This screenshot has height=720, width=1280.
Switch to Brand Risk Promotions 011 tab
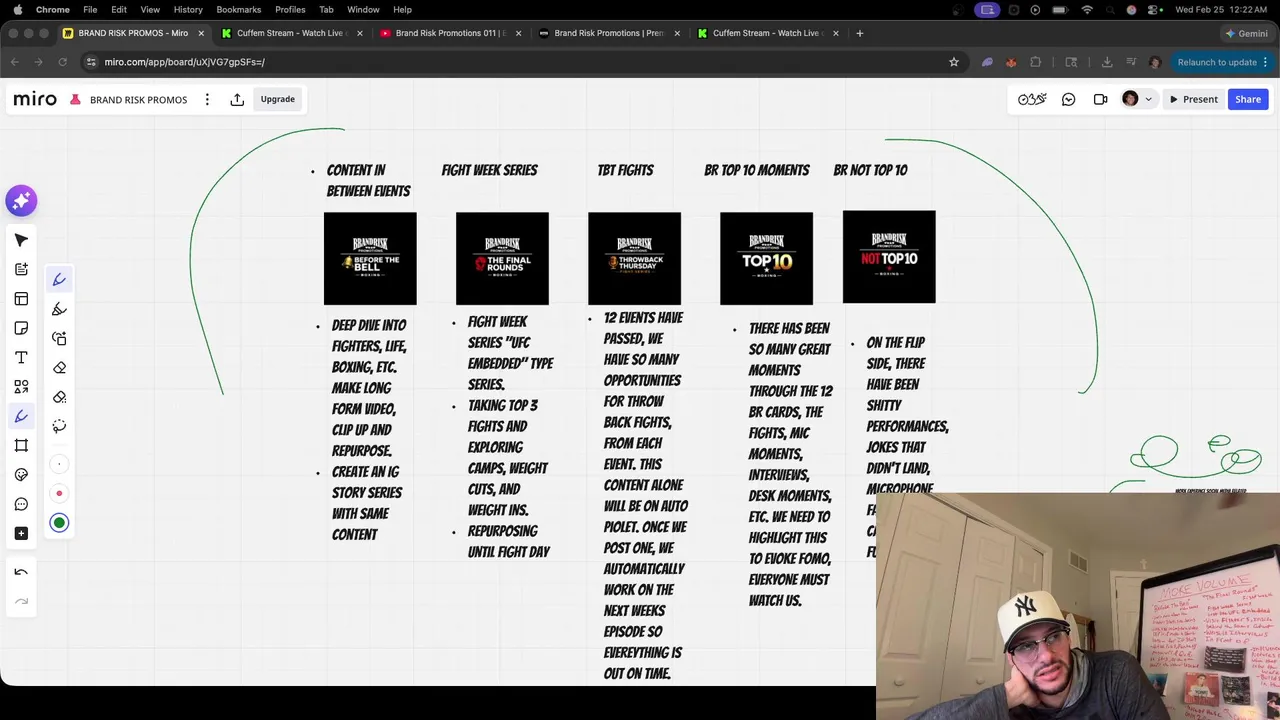451,33
